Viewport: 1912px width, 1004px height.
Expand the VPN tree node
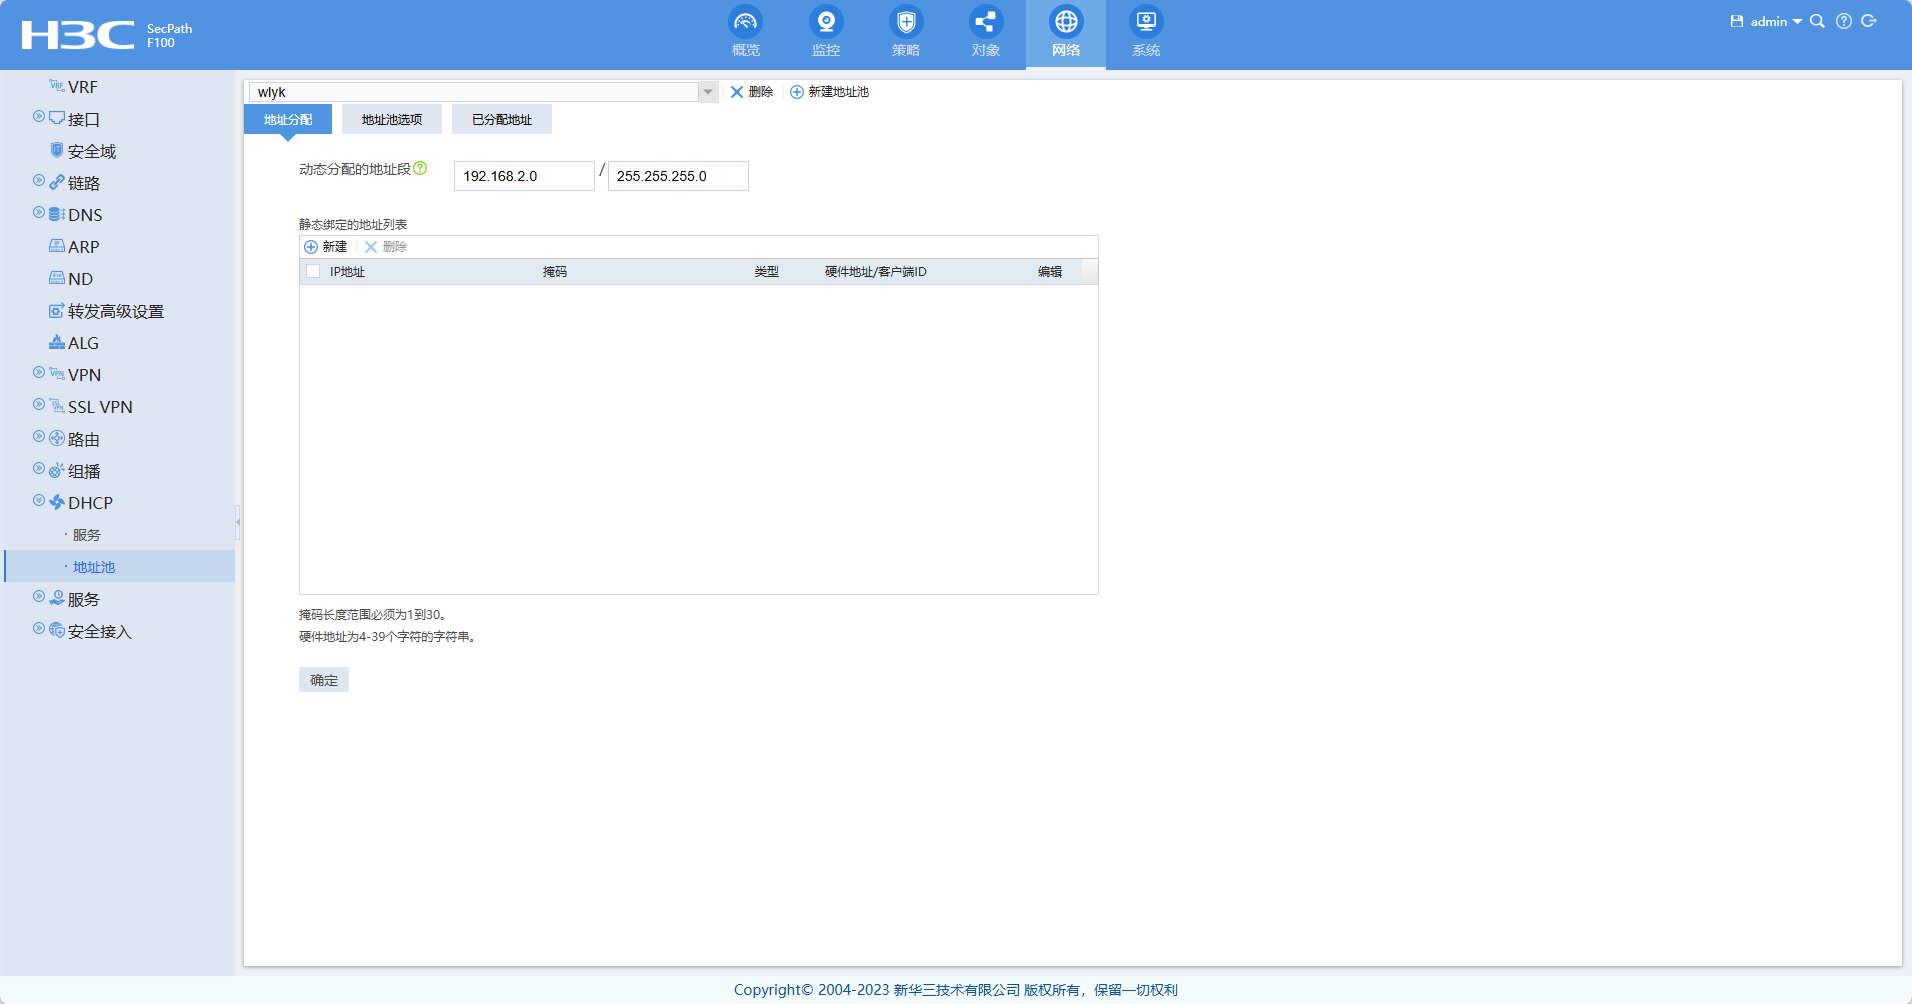tap(39, 373)
